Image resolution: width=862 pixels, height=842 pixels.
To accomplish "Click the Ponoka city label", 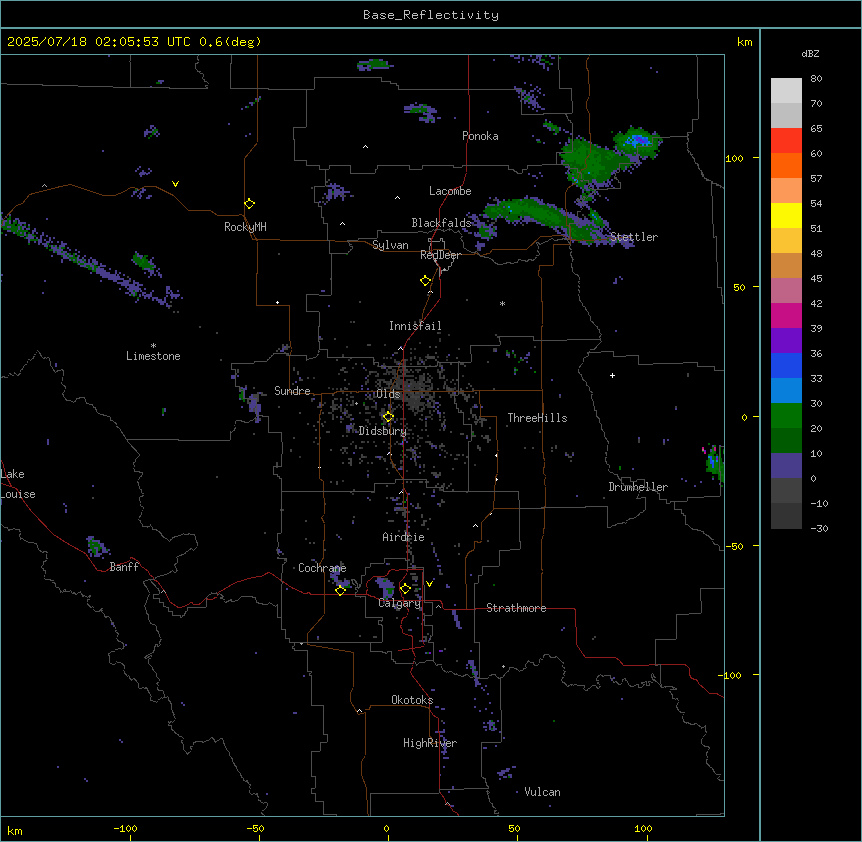I will pos(480,136).
